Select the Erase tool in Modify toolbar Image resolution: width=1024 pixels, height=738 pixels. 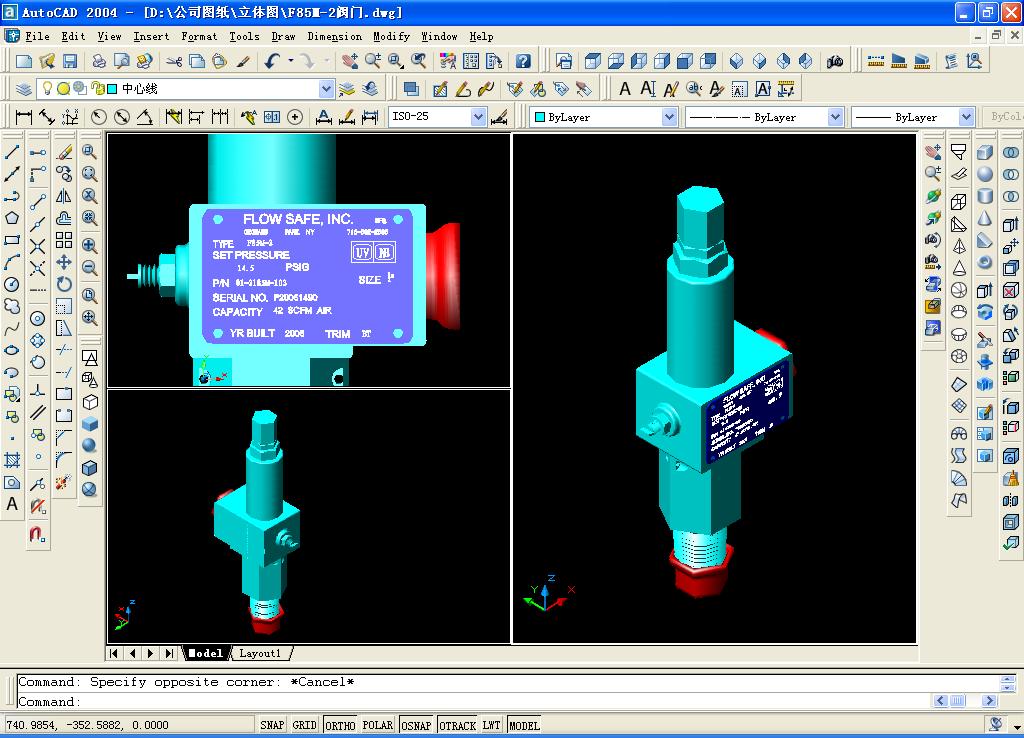(x=64, y=152)
